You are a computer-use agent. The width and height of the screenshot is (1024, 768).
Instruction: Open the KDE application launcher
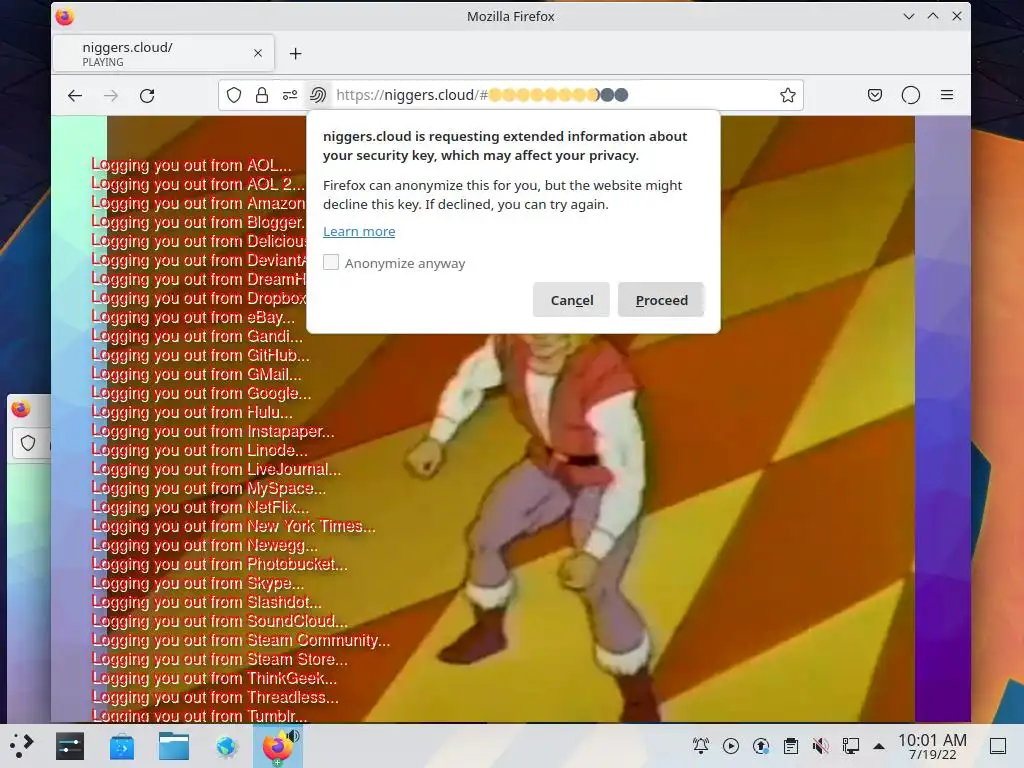[21, 746]
